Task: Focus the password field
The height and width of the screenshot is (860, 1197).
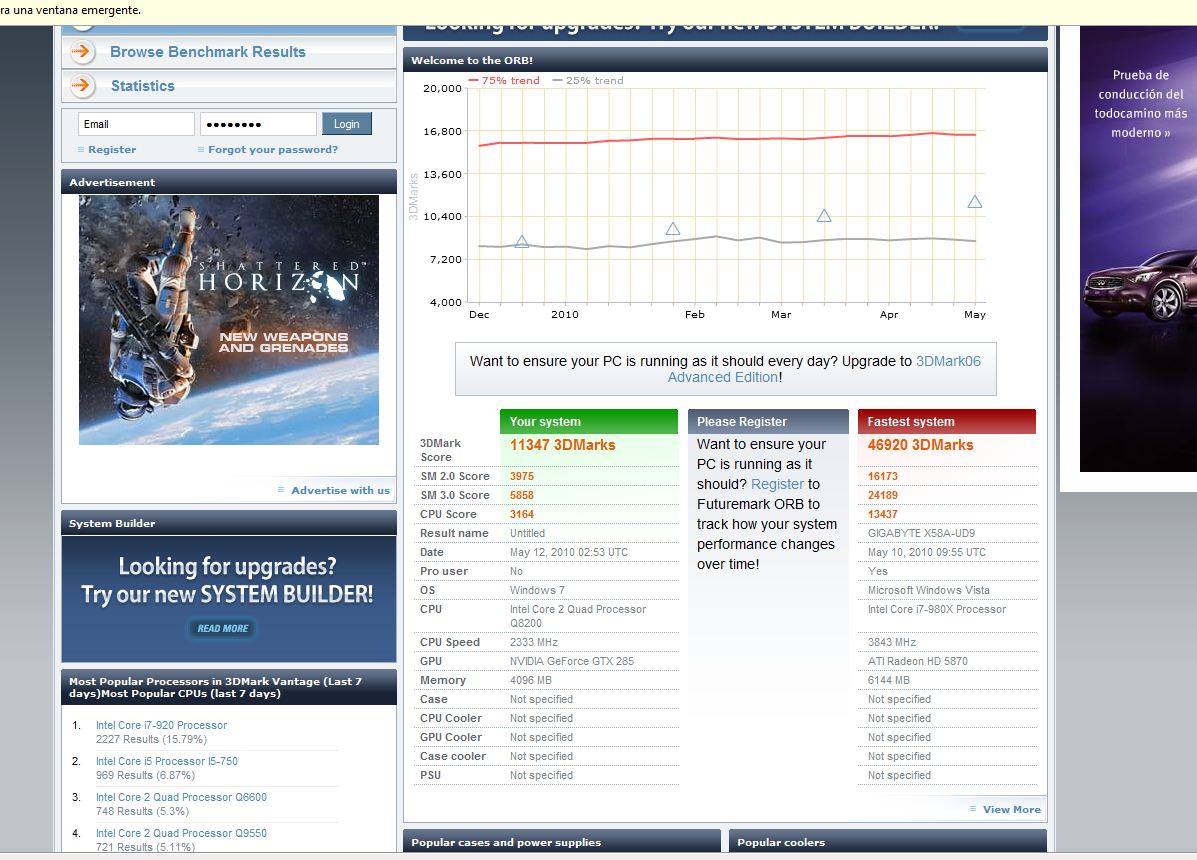Action: tap(258, 124)
